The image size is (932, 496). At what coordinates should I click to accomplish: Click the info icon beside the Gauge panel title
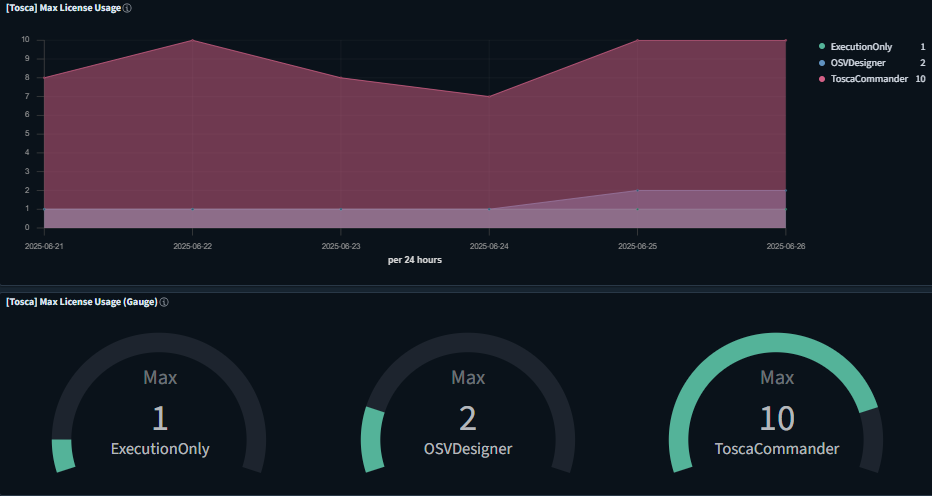[x=164, y=302]
